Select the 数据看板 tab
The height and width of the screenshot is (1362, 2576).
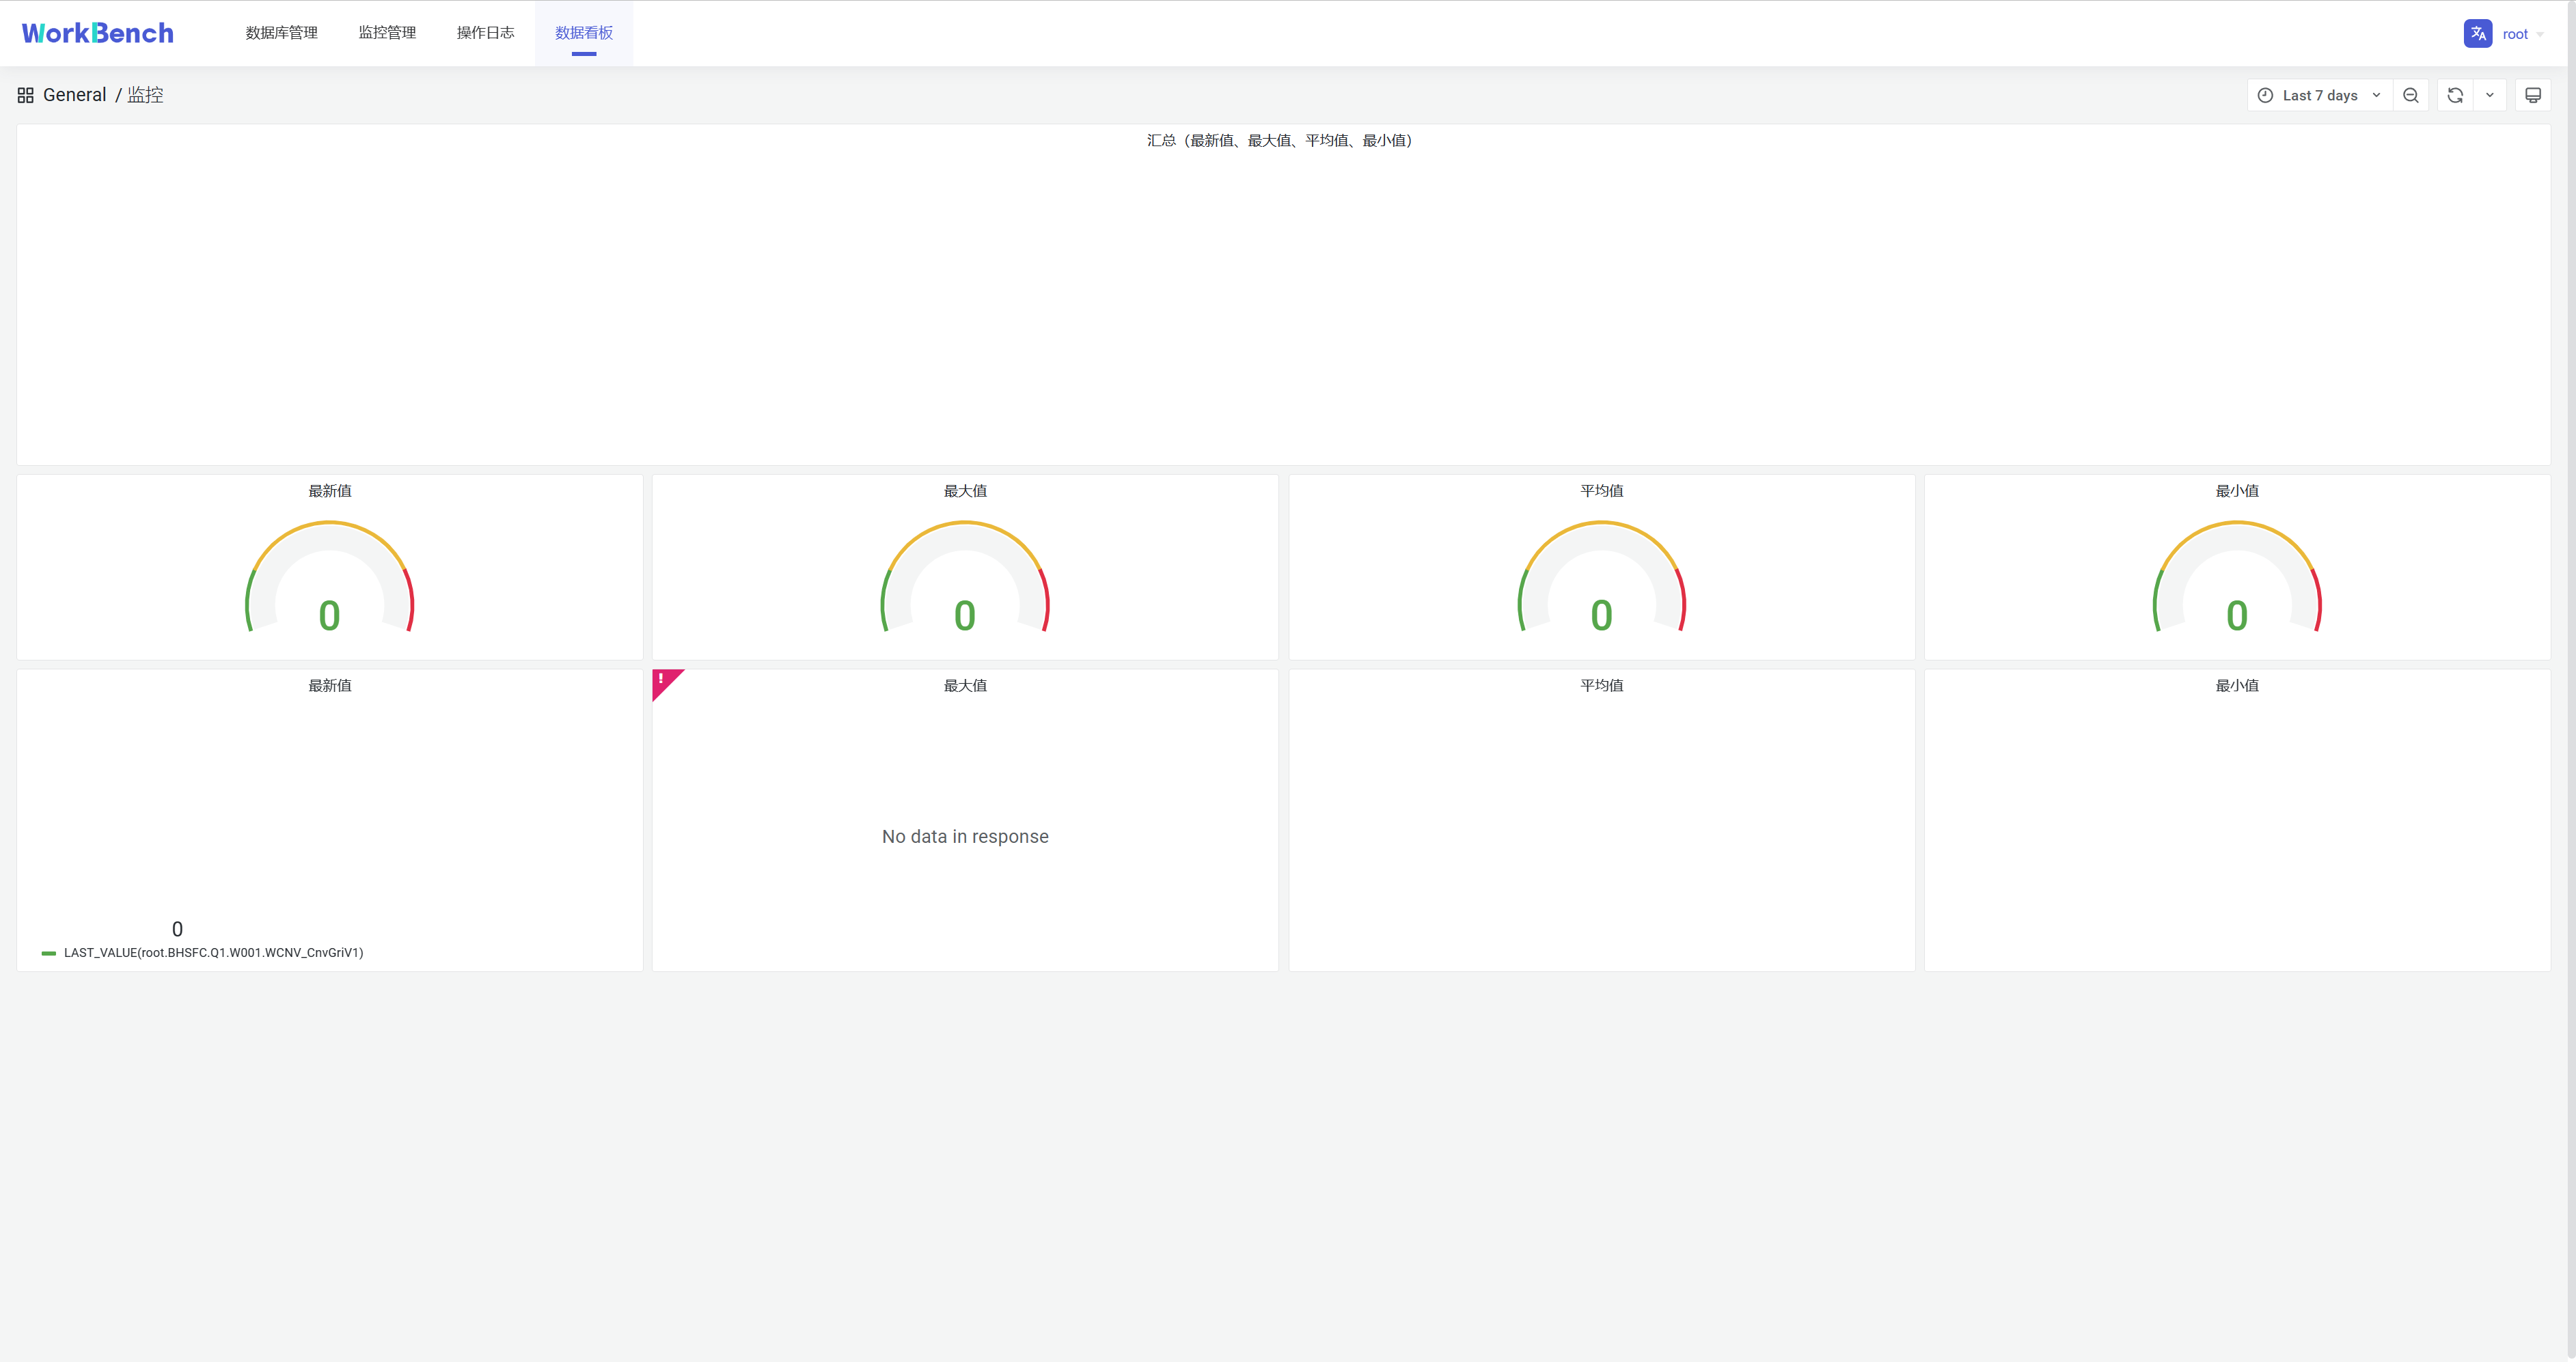tap(584, 33)
